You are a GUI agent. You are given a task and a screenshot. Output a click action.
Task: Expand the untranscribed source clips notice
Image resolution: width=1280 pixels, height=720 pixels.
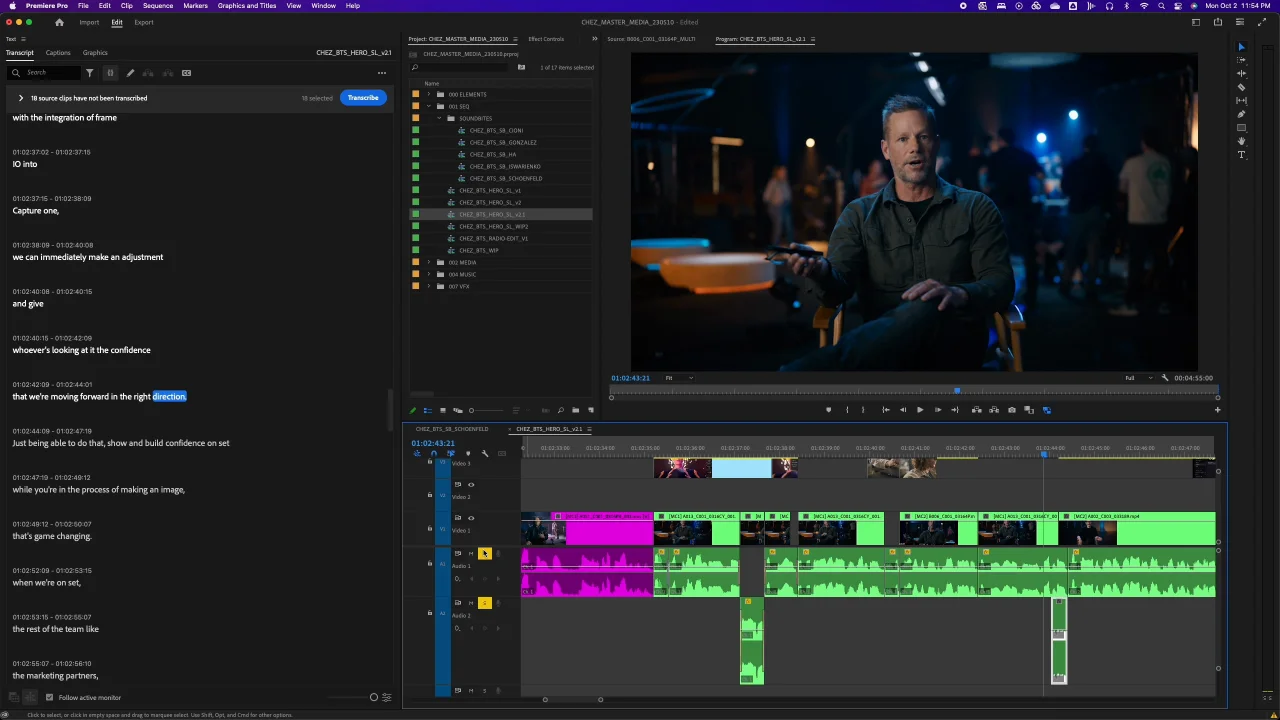tap(20, 98)
